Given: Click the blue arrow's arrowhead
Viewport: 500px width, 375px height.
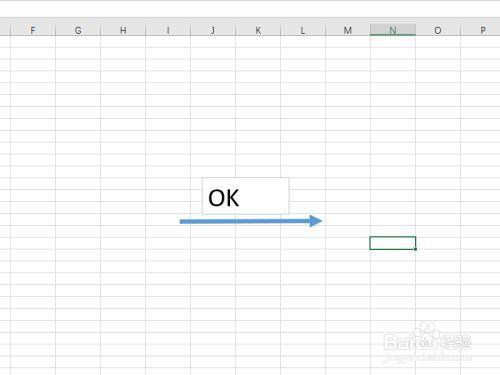Looking at the screenshot, I should (316, 221).
